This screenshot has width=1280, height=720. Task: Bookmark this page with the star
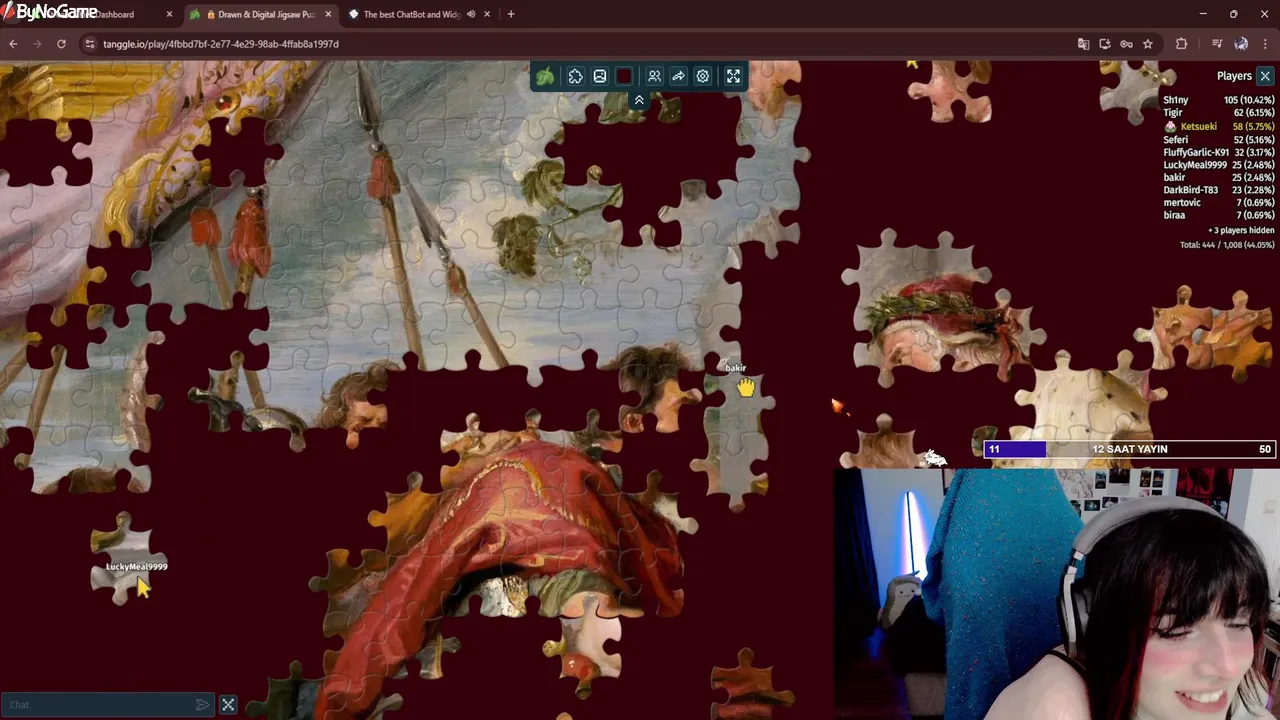[x=1148, y=44]
